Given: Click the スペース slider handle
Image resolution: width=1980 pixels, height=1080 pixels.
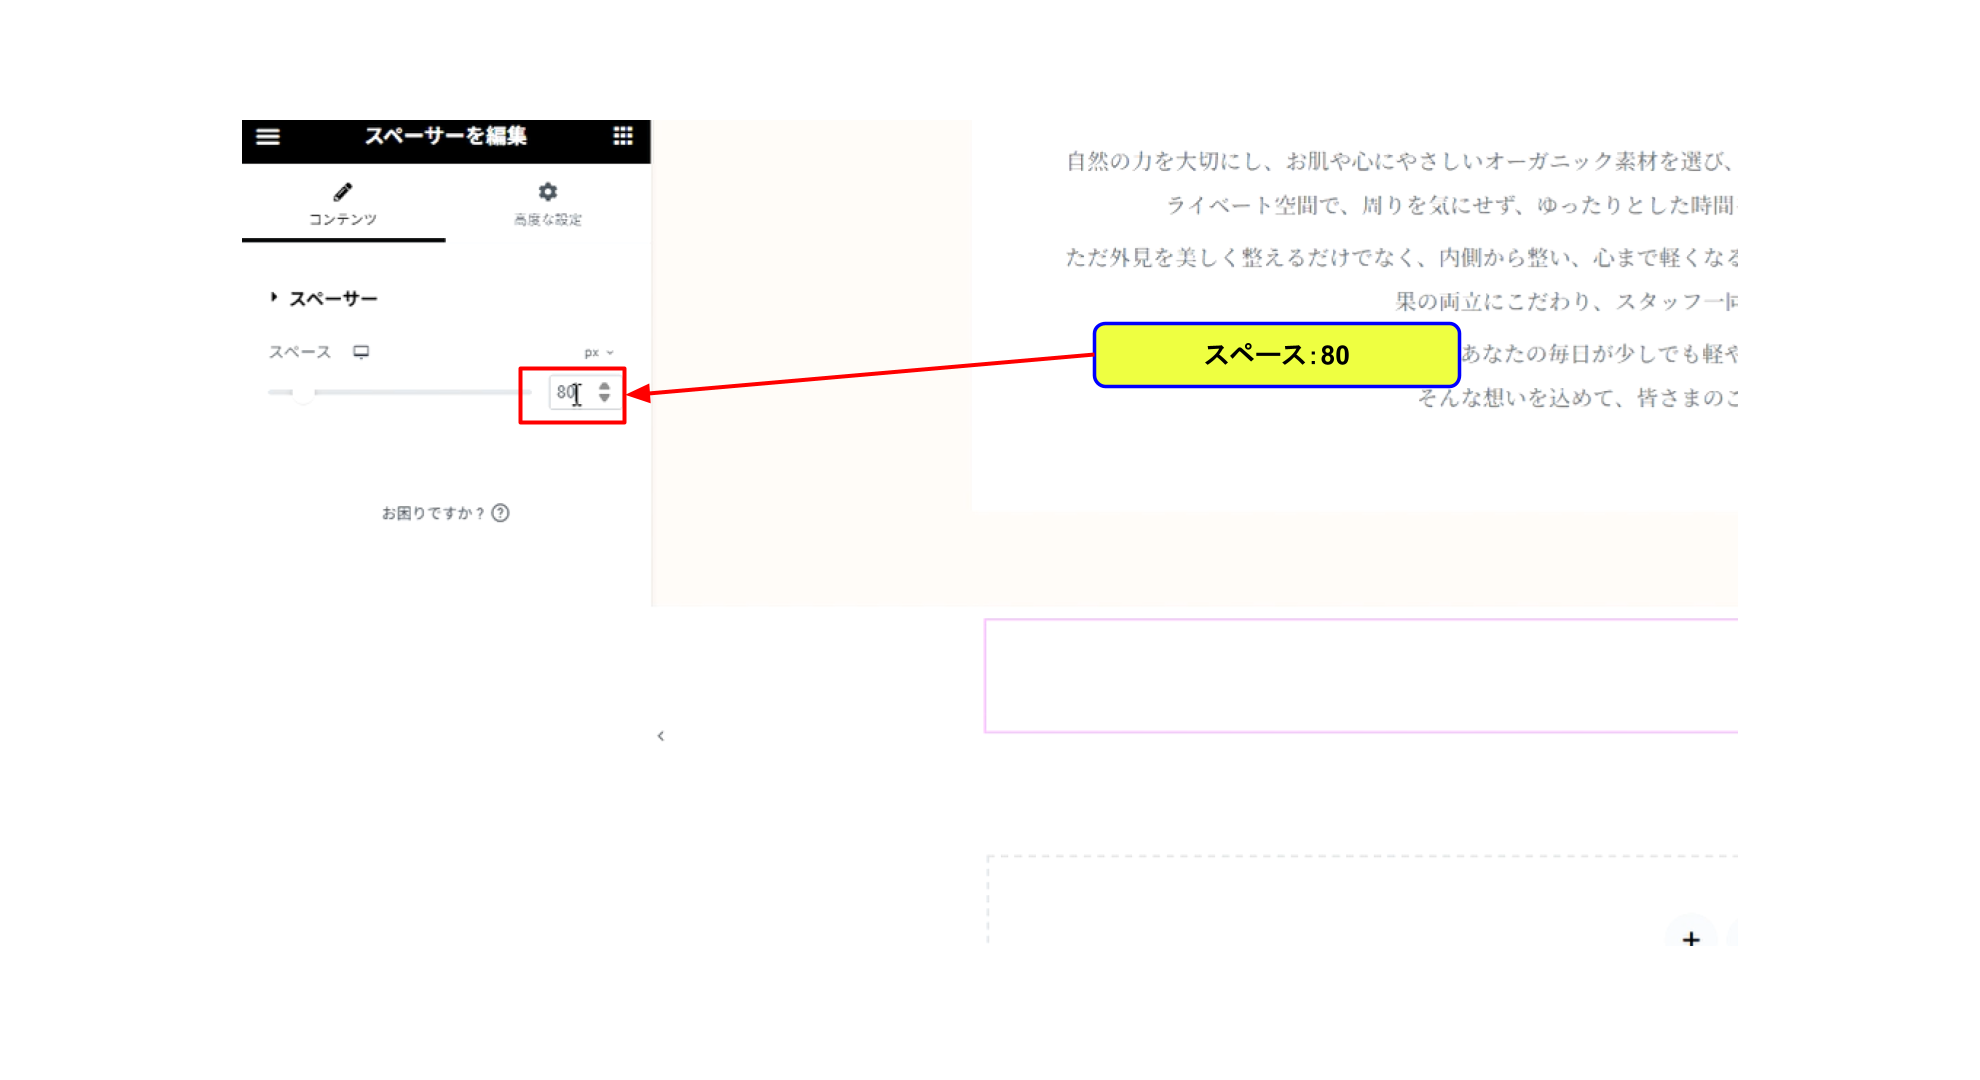Looking at the screenshot, I should point(302,393).
